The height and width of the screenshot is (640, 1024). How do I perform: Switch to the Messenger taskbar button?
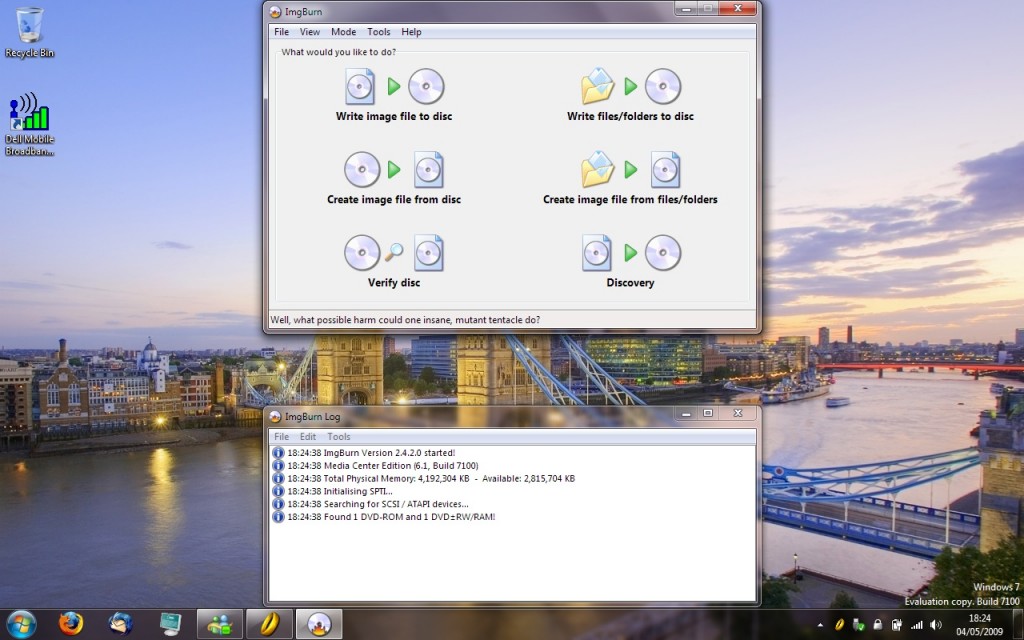click(x=220, y=624)
